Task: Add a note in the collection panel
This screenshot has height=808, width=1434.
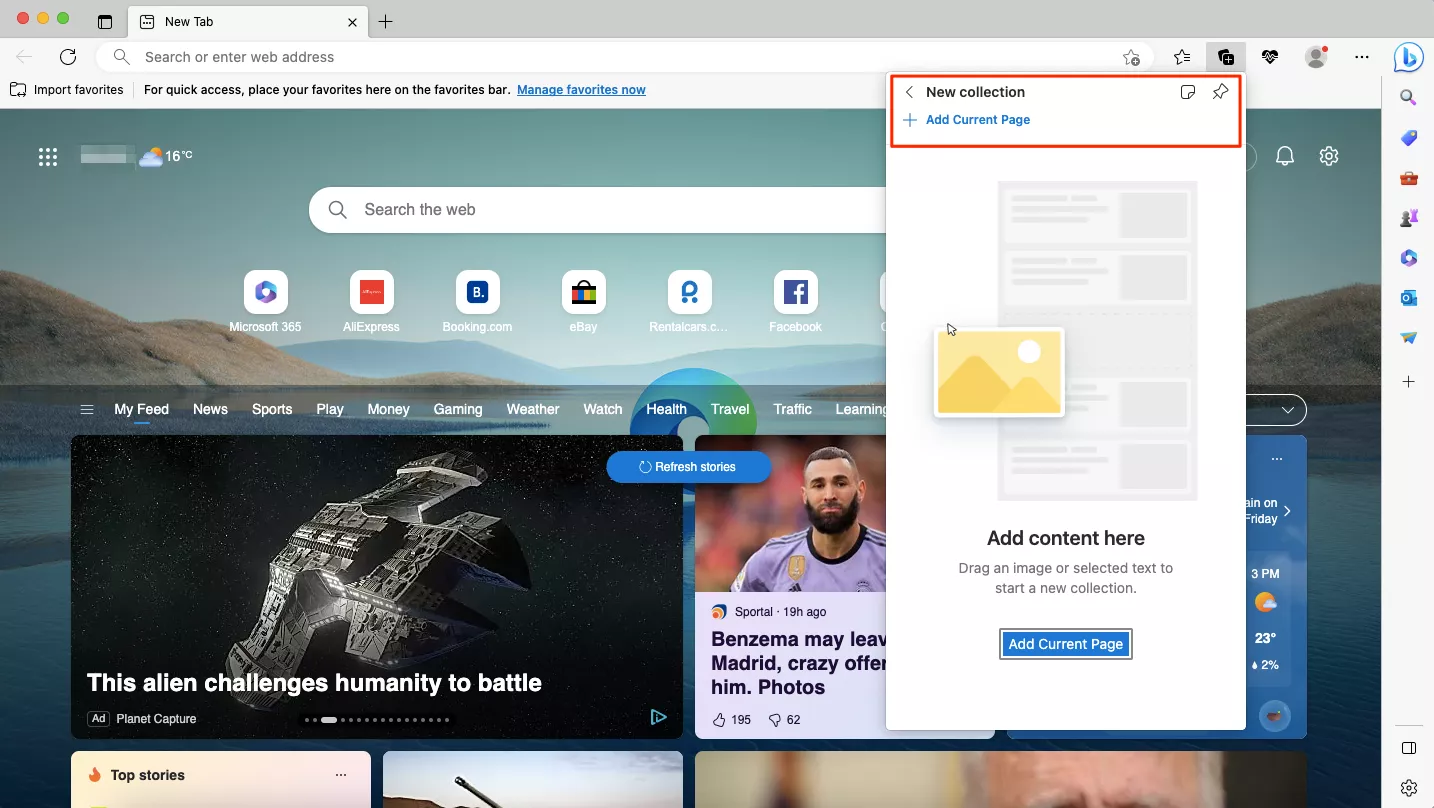Action: 1187,92
